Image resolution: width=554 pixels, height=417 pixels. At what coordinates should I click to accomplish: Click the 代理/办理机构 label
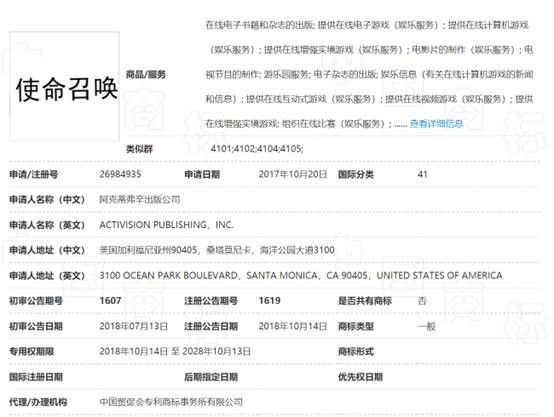(x=38, y=402)
